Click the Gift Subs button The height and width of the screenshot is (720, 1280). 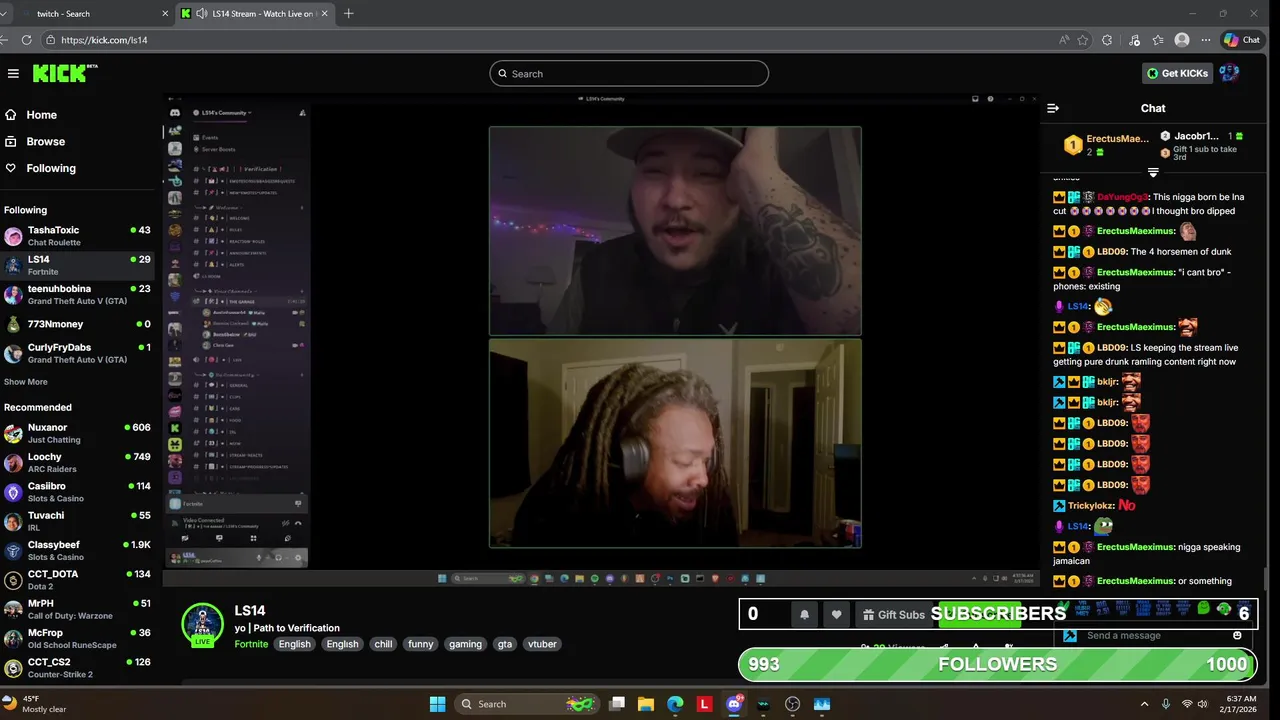tap(892, 614)
